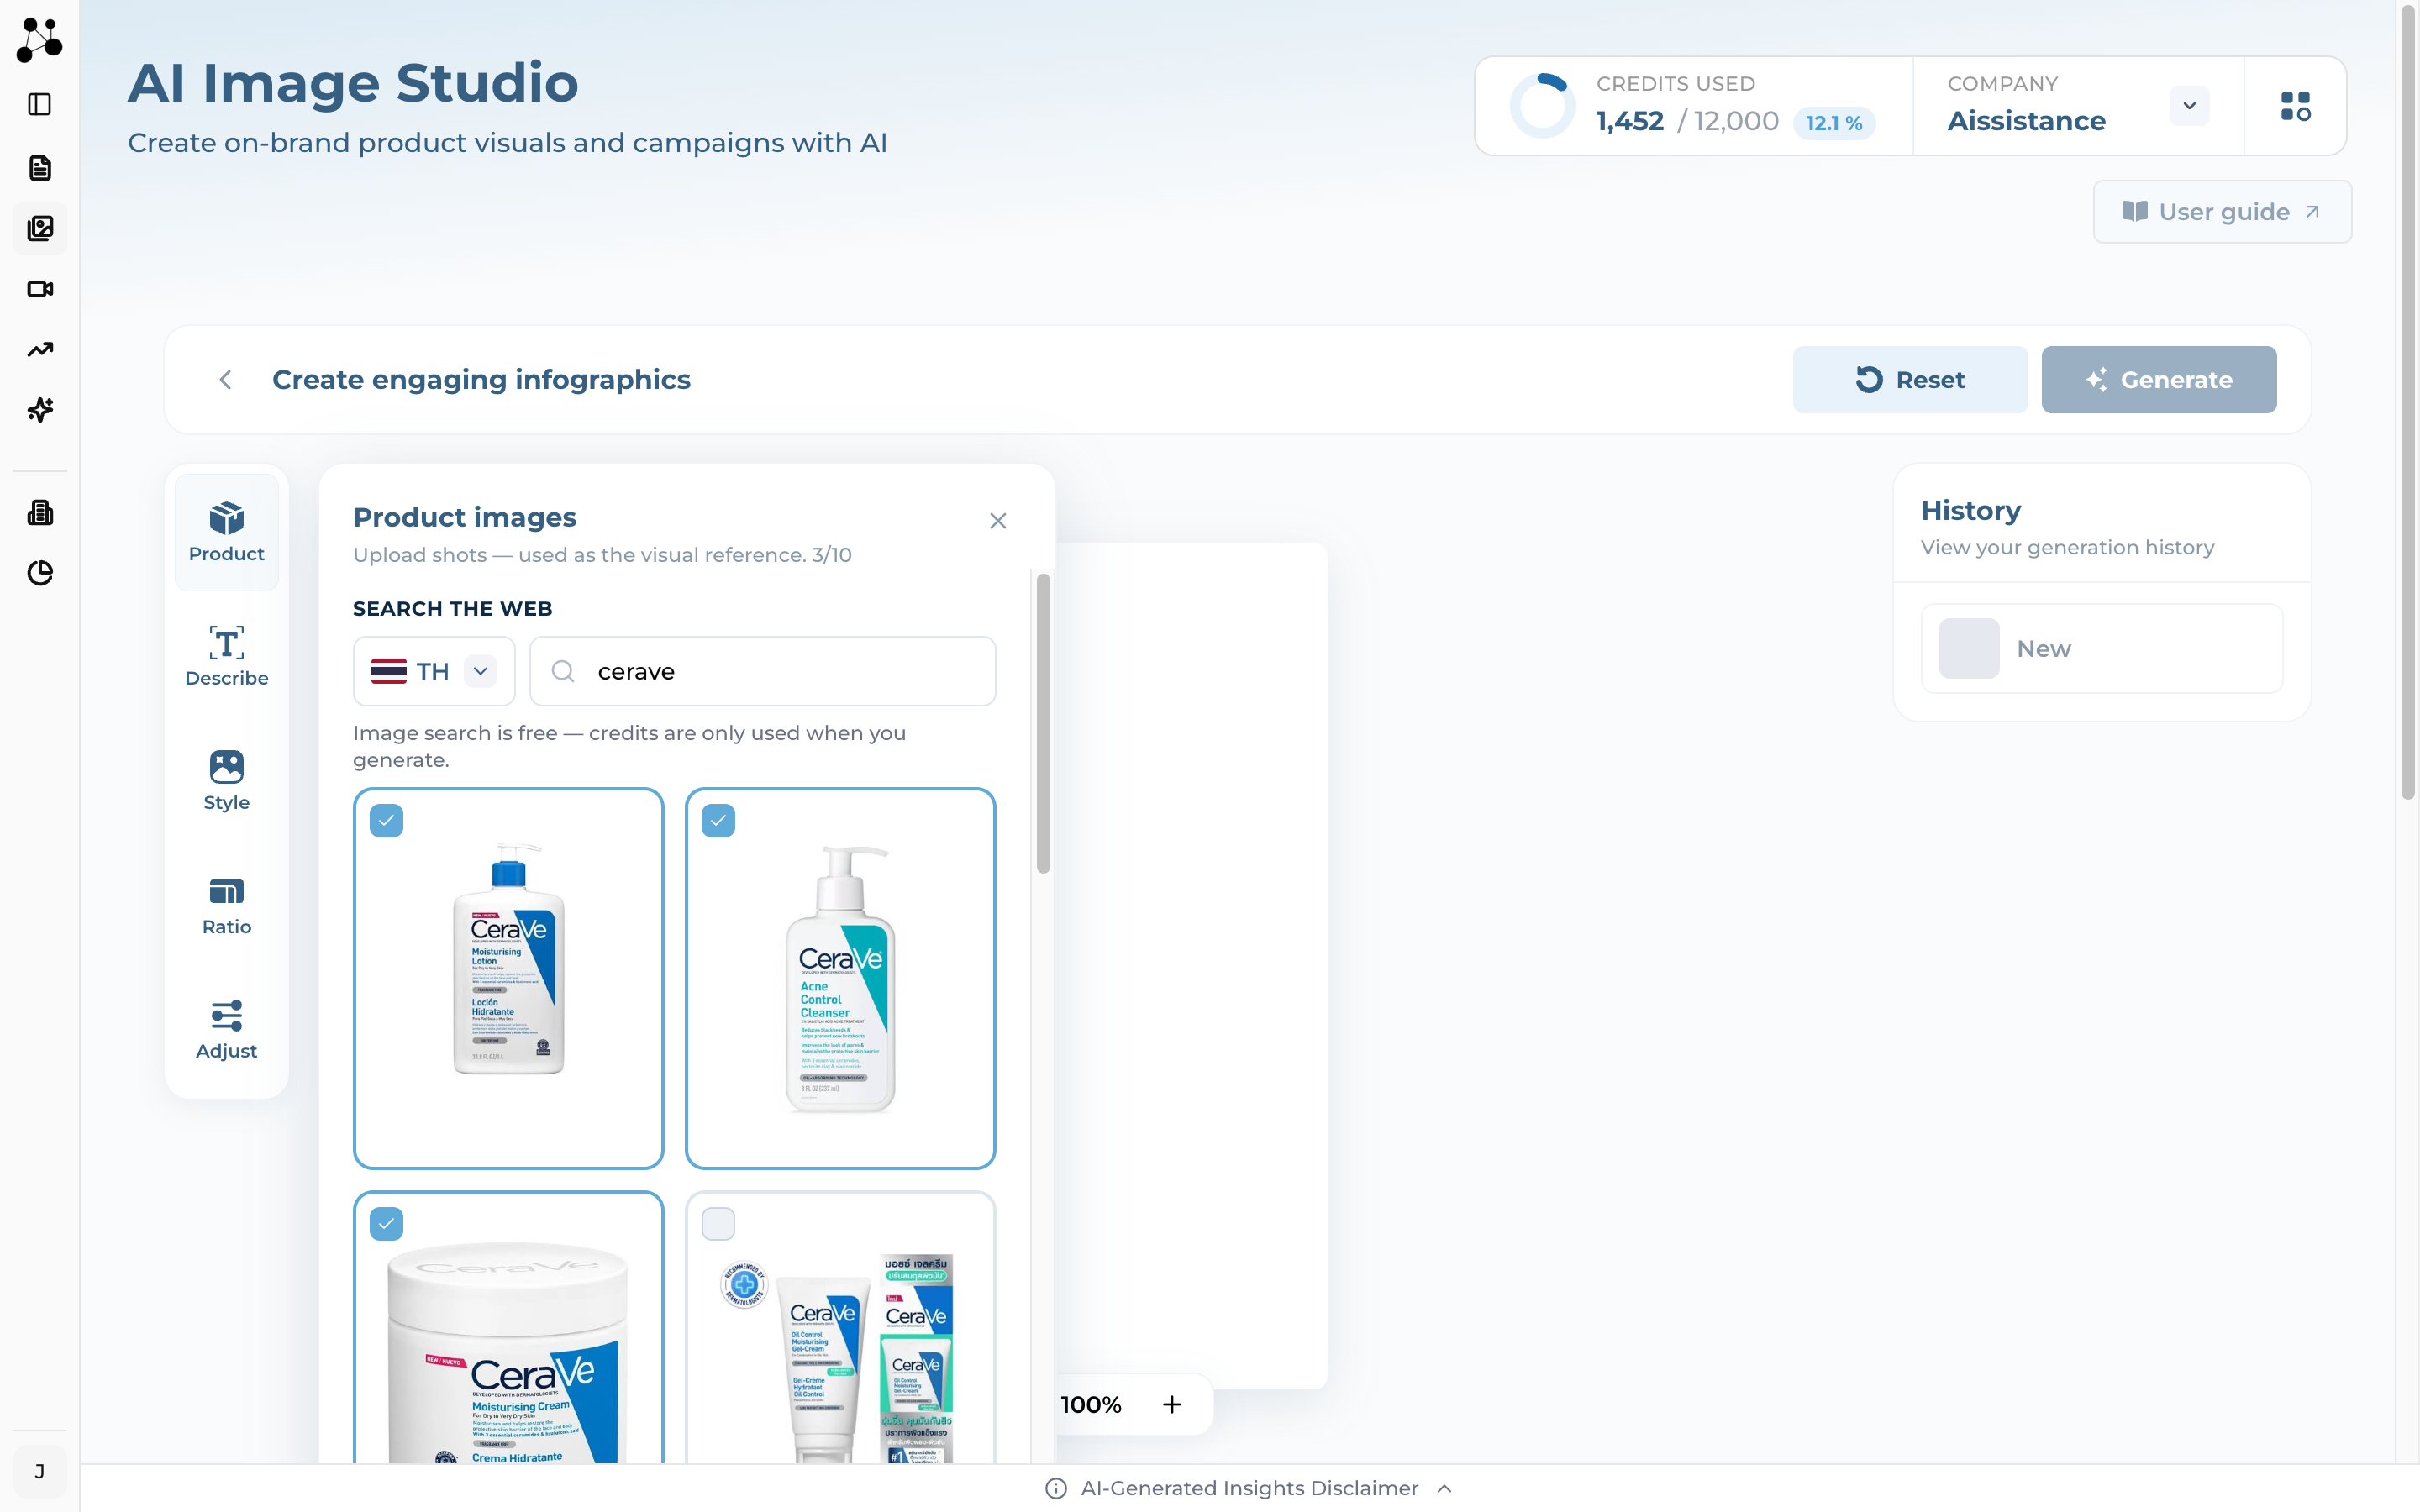Click the 1,452 credits used value
The image size is (2420, 1512).
coord(1629,121)
